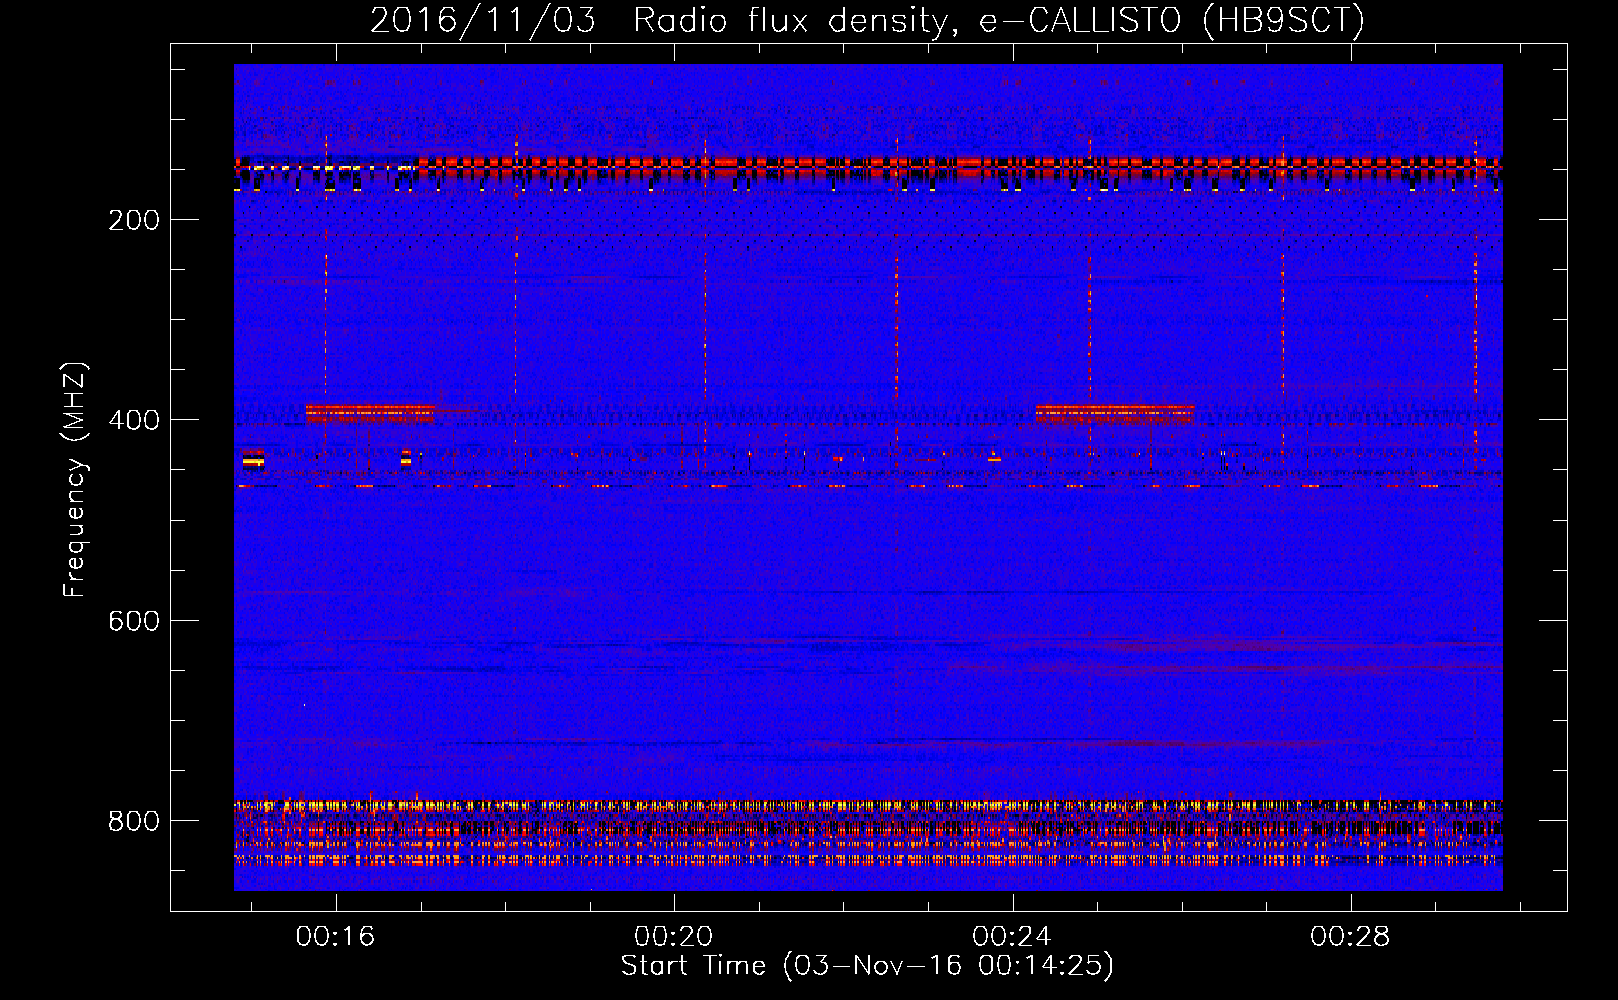Viewport: 1618px width, 1000px height.
Task: Click the red emission band near 400 MHz at 00:25
Action: [1115, 412]
